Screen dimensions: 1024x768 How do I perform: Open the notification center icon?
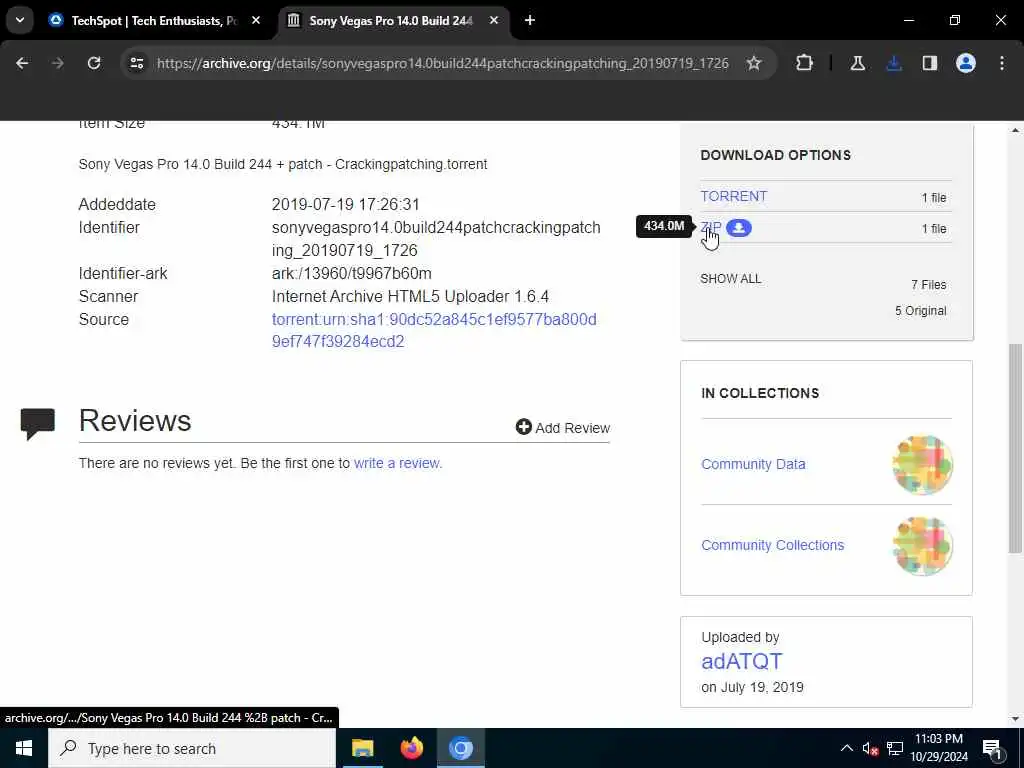pyautogui.click(x=992, y=748)
